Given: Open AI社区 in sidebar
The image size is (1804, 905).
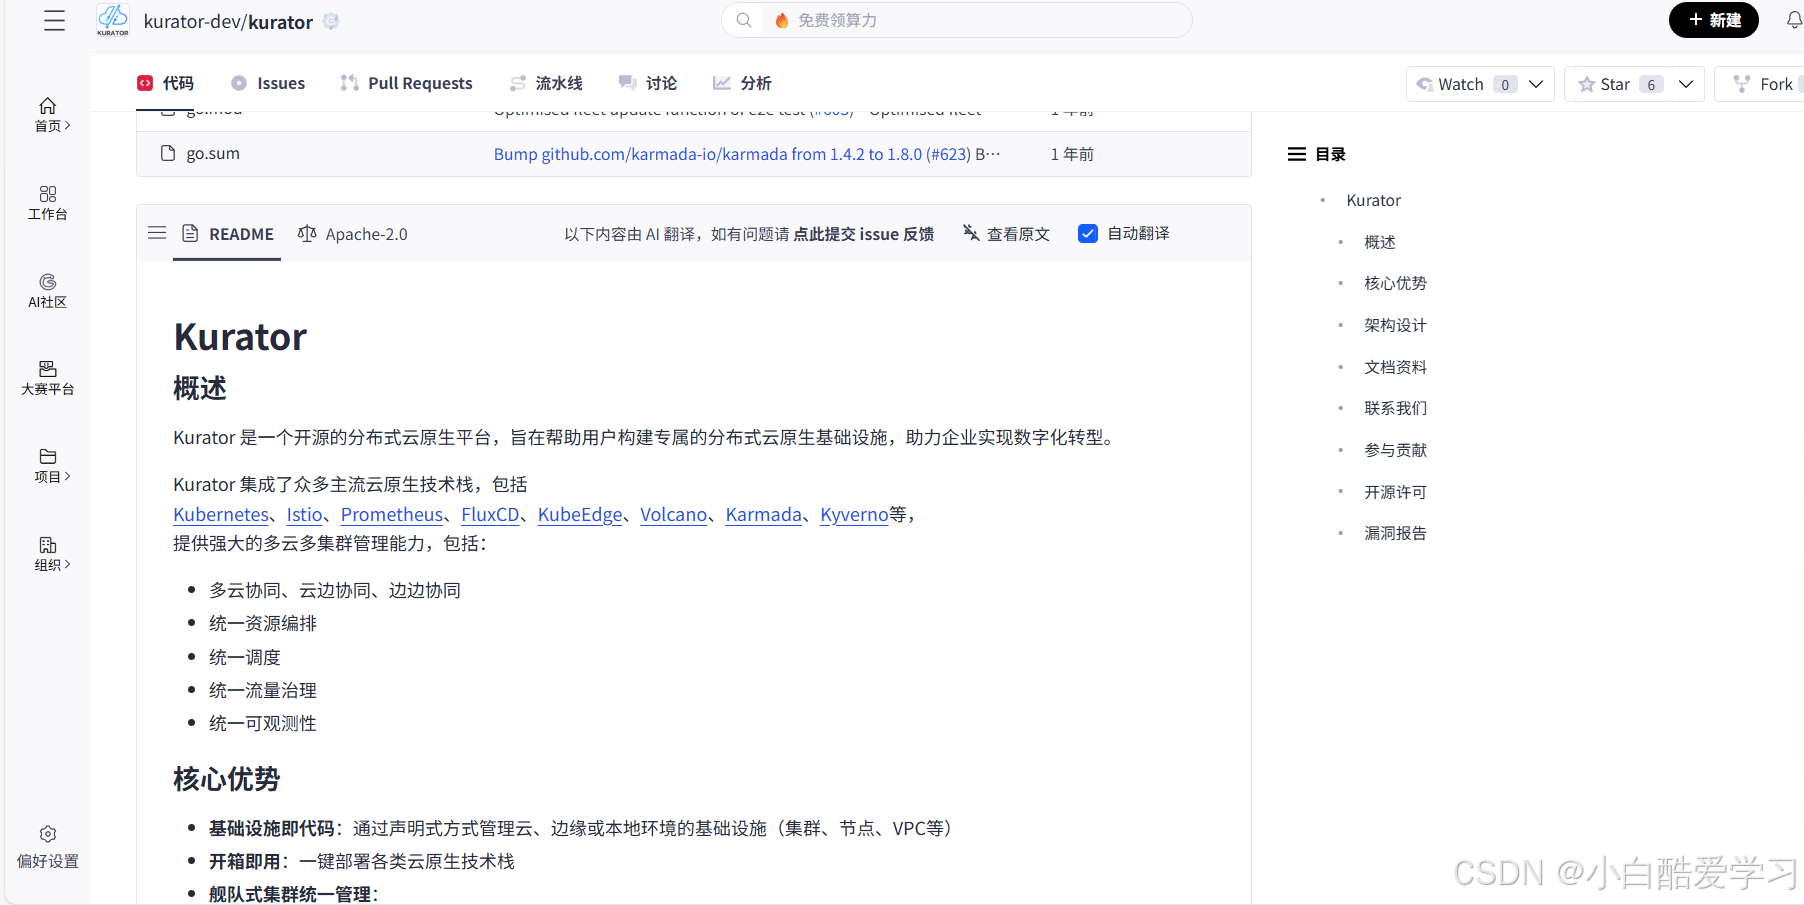Looking at the screenshot, I should (x=48, y=290).
